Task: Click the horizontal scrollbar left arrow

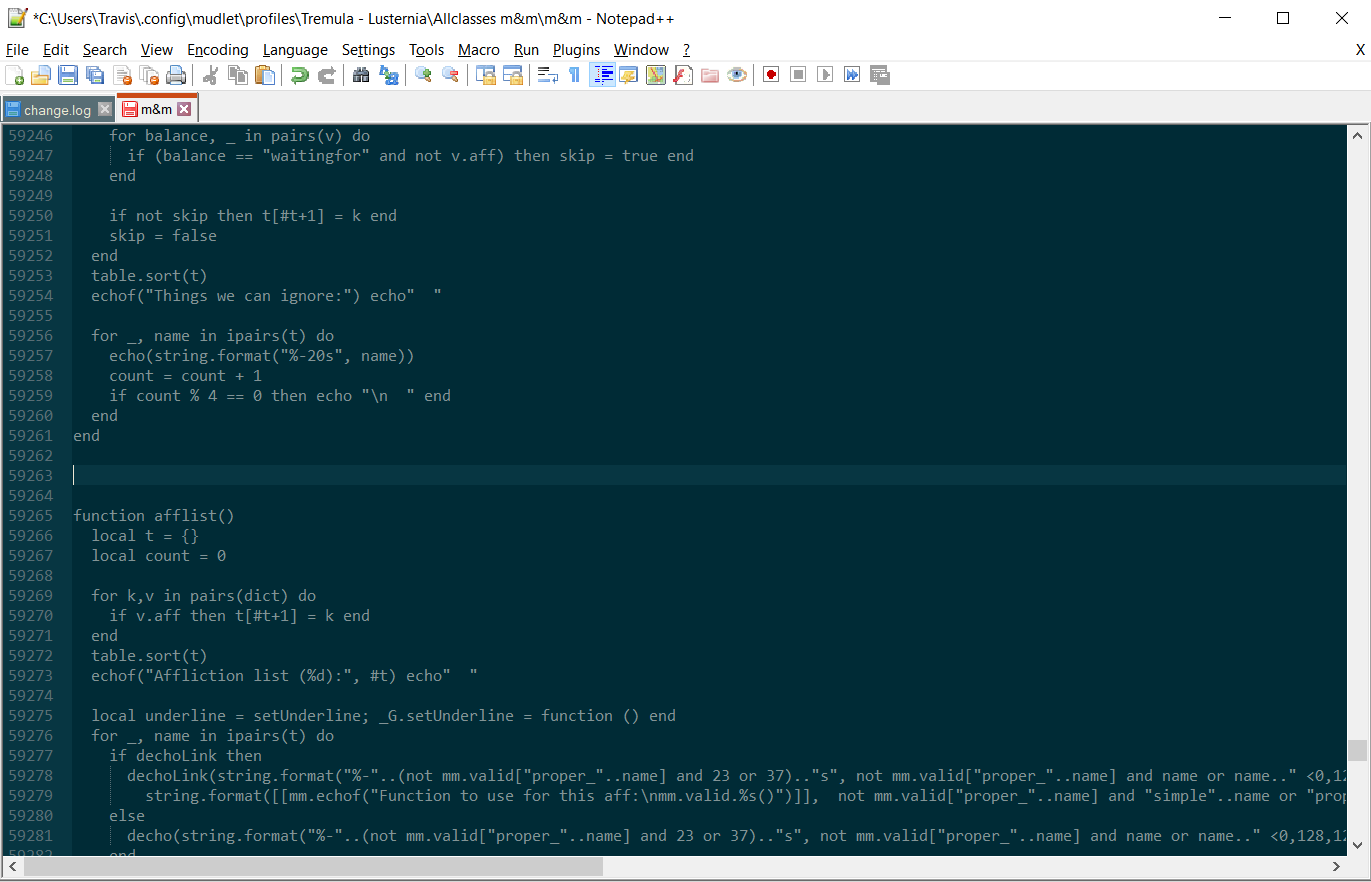Action: [13, 866]
